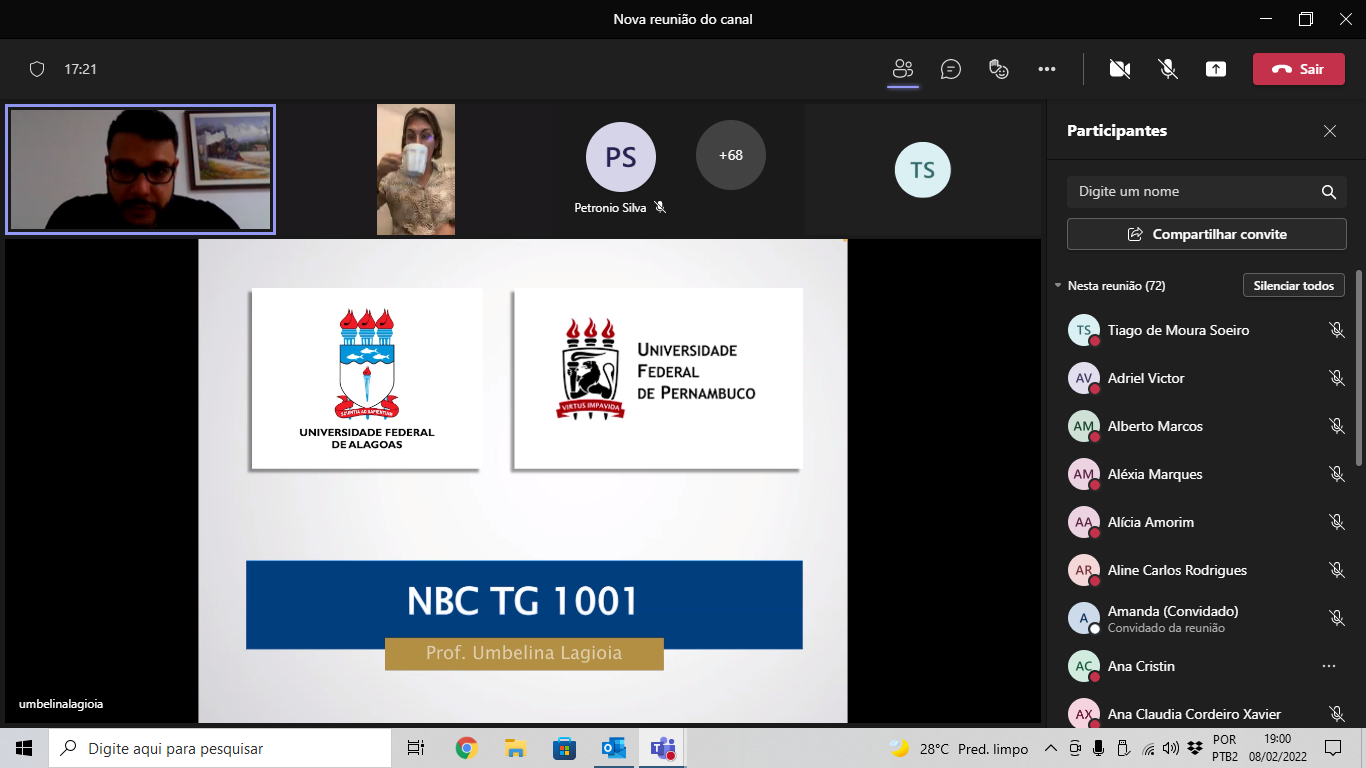
Task: Open the participants panel icon in toolbar
Action: [903, 69]
